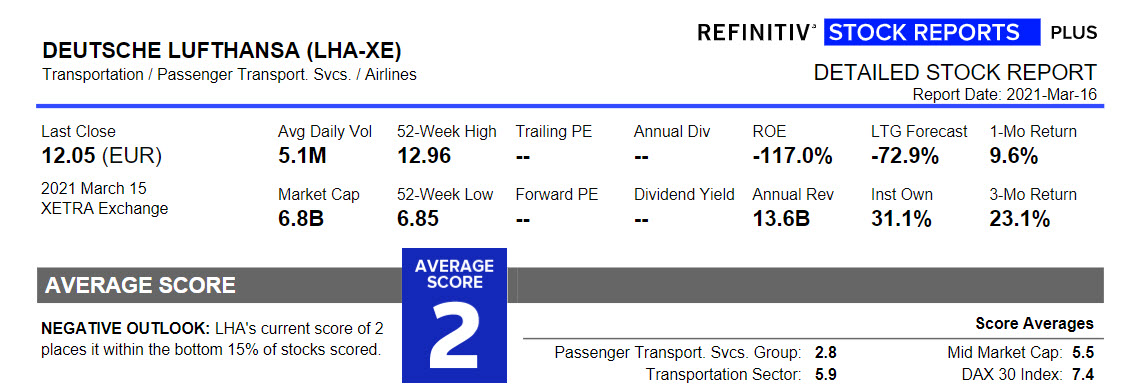Select the 52-Week Low value 6.85

(418, 218)
